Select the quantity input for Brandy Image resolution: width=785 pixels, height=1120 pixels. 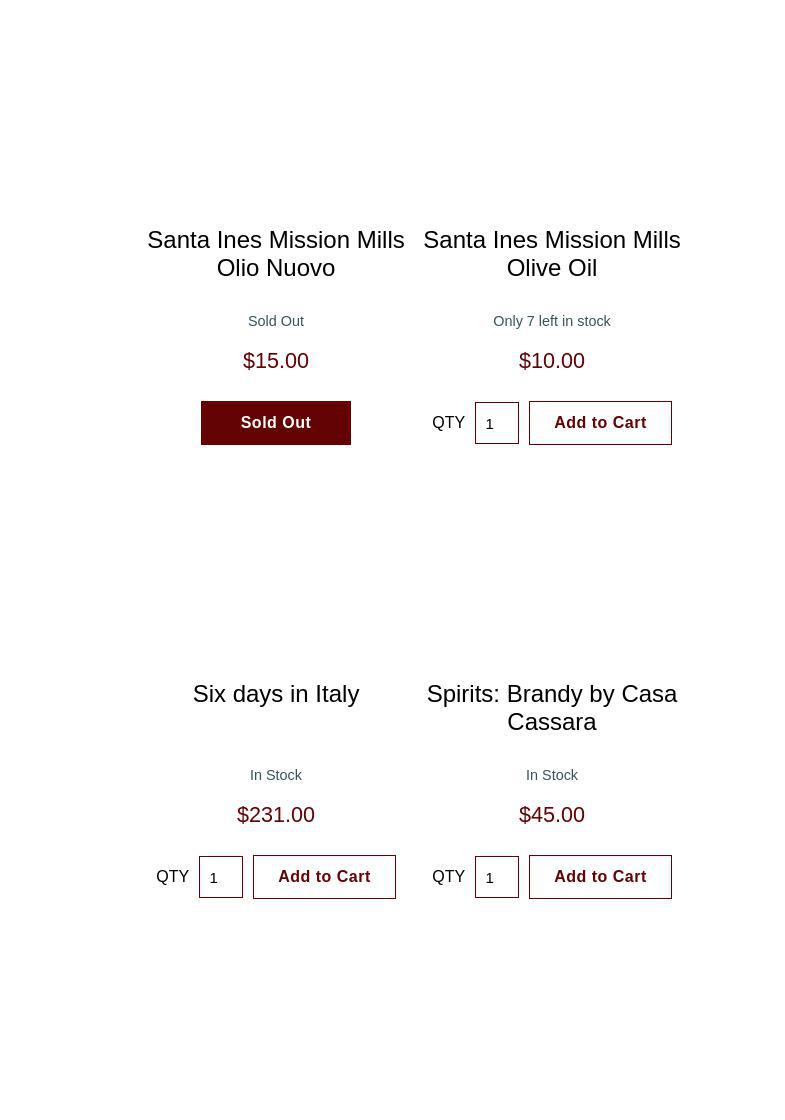point(497,877)
